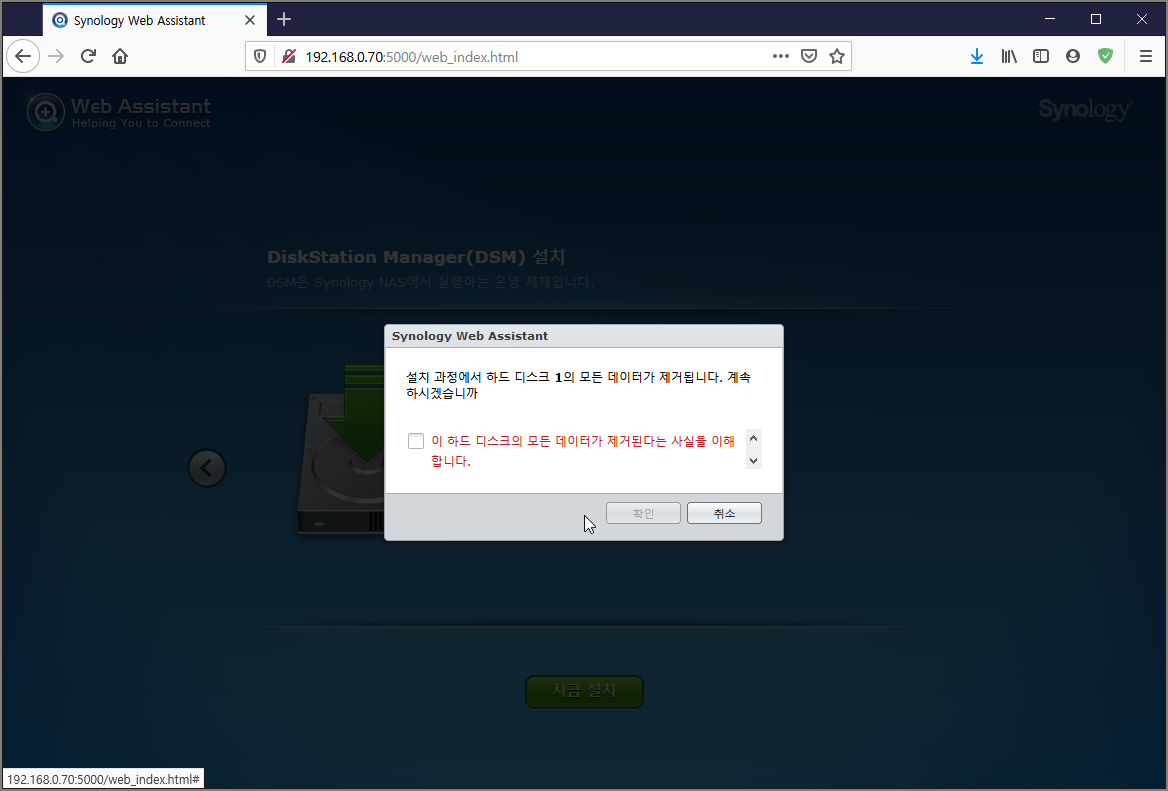Screen dimensions: 1168x791
Task: Open the browser home page icon
Action: click(120, 57)
